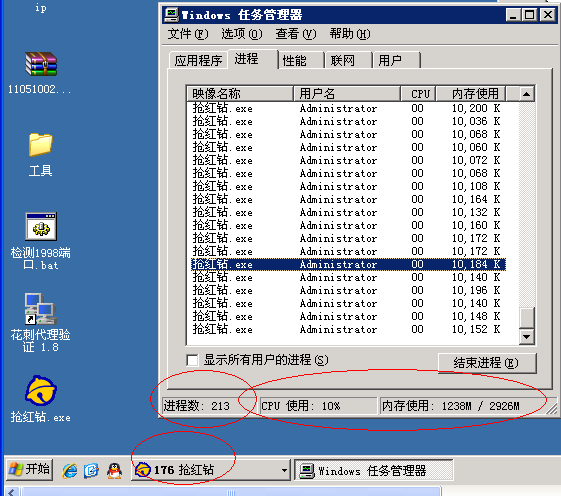The height and width of the screenshot is (496, 561).
Task: Switch to the 应用程序 tab
Action: 198,60
